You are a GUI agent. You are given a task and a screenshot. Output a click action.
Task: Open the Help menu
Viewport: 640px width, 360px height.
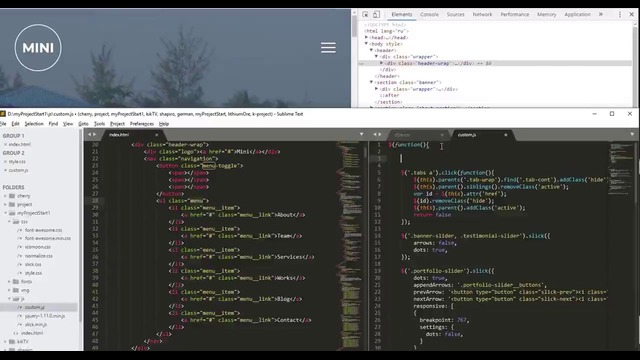[x=164, y=124]
